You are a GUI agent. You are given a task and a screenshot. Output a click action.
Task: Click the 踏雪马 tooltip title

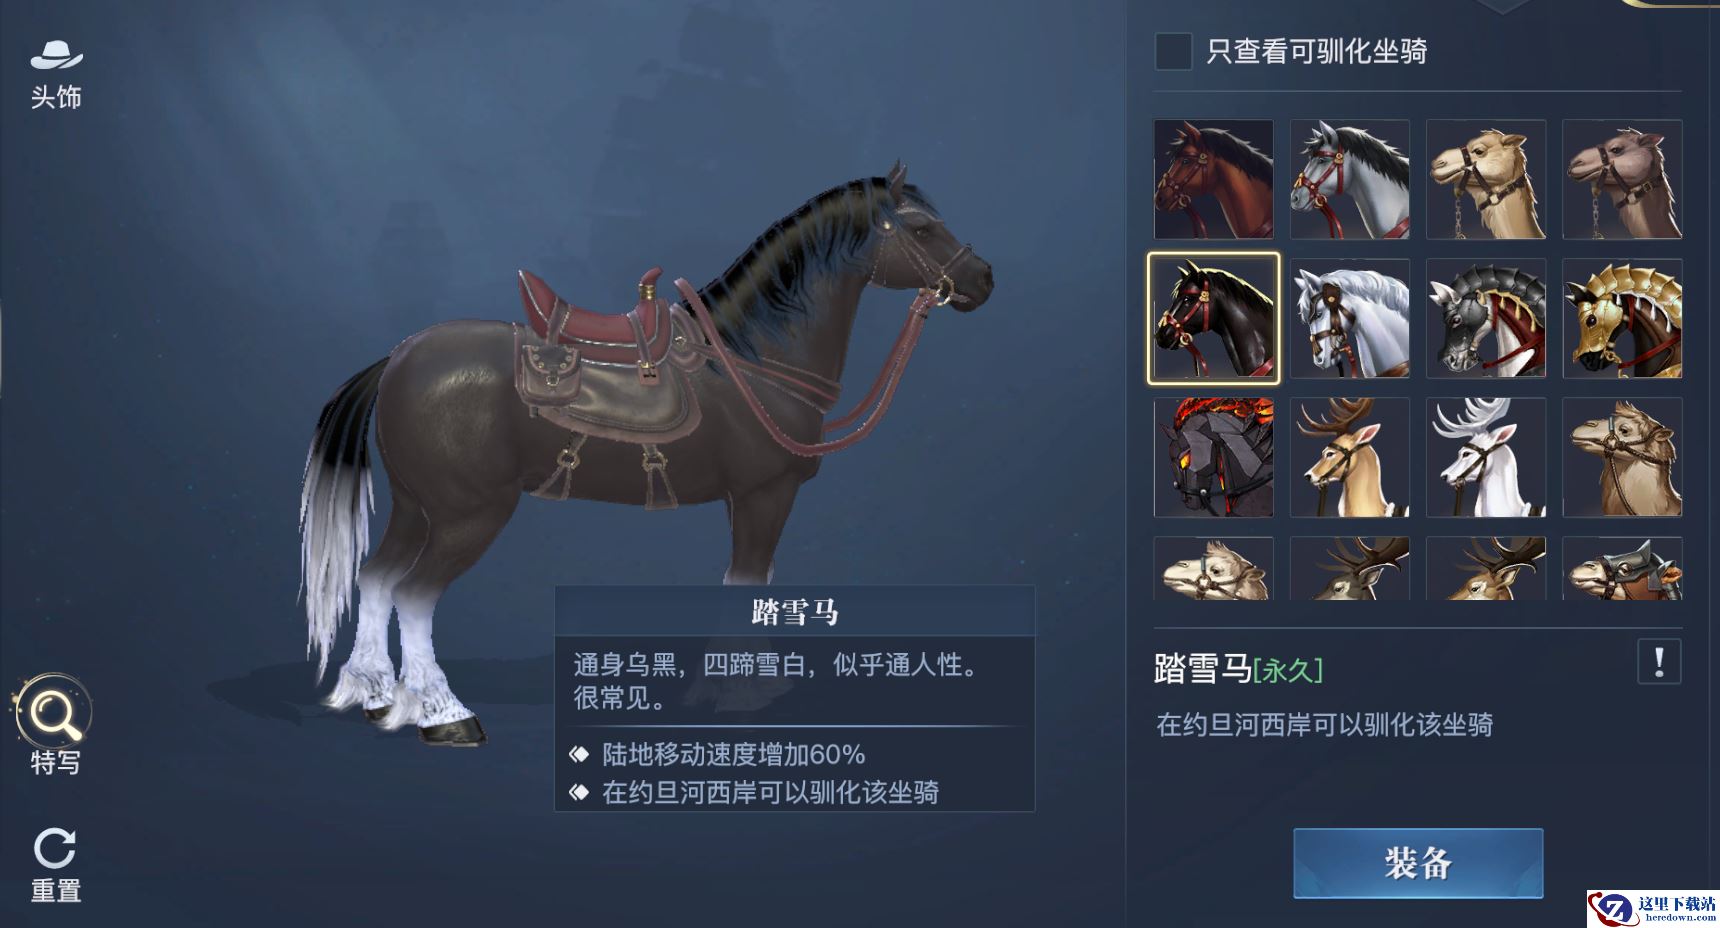[795, 612]
